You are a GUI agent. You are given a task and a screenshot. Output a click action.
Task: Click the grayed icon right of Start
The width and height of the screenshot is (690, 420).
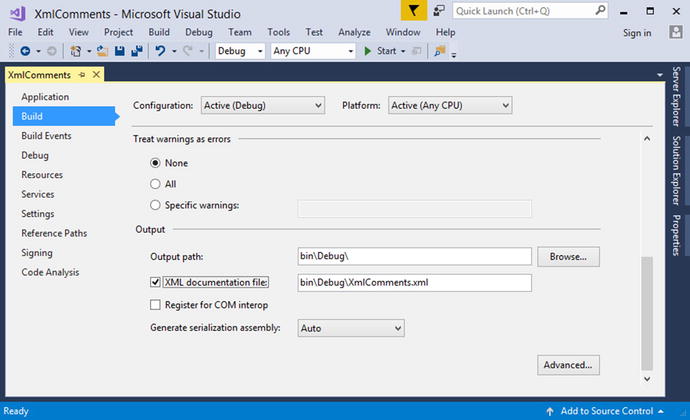click(416, 51)
